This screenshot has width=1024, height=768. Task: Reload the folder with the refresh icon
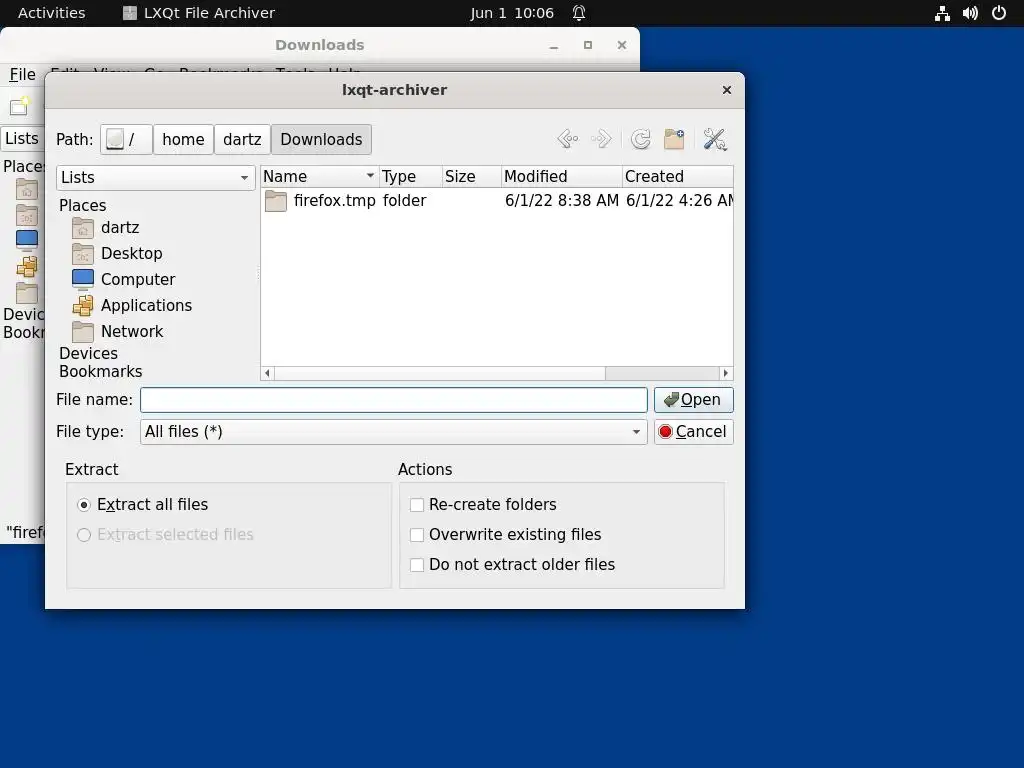641,139
